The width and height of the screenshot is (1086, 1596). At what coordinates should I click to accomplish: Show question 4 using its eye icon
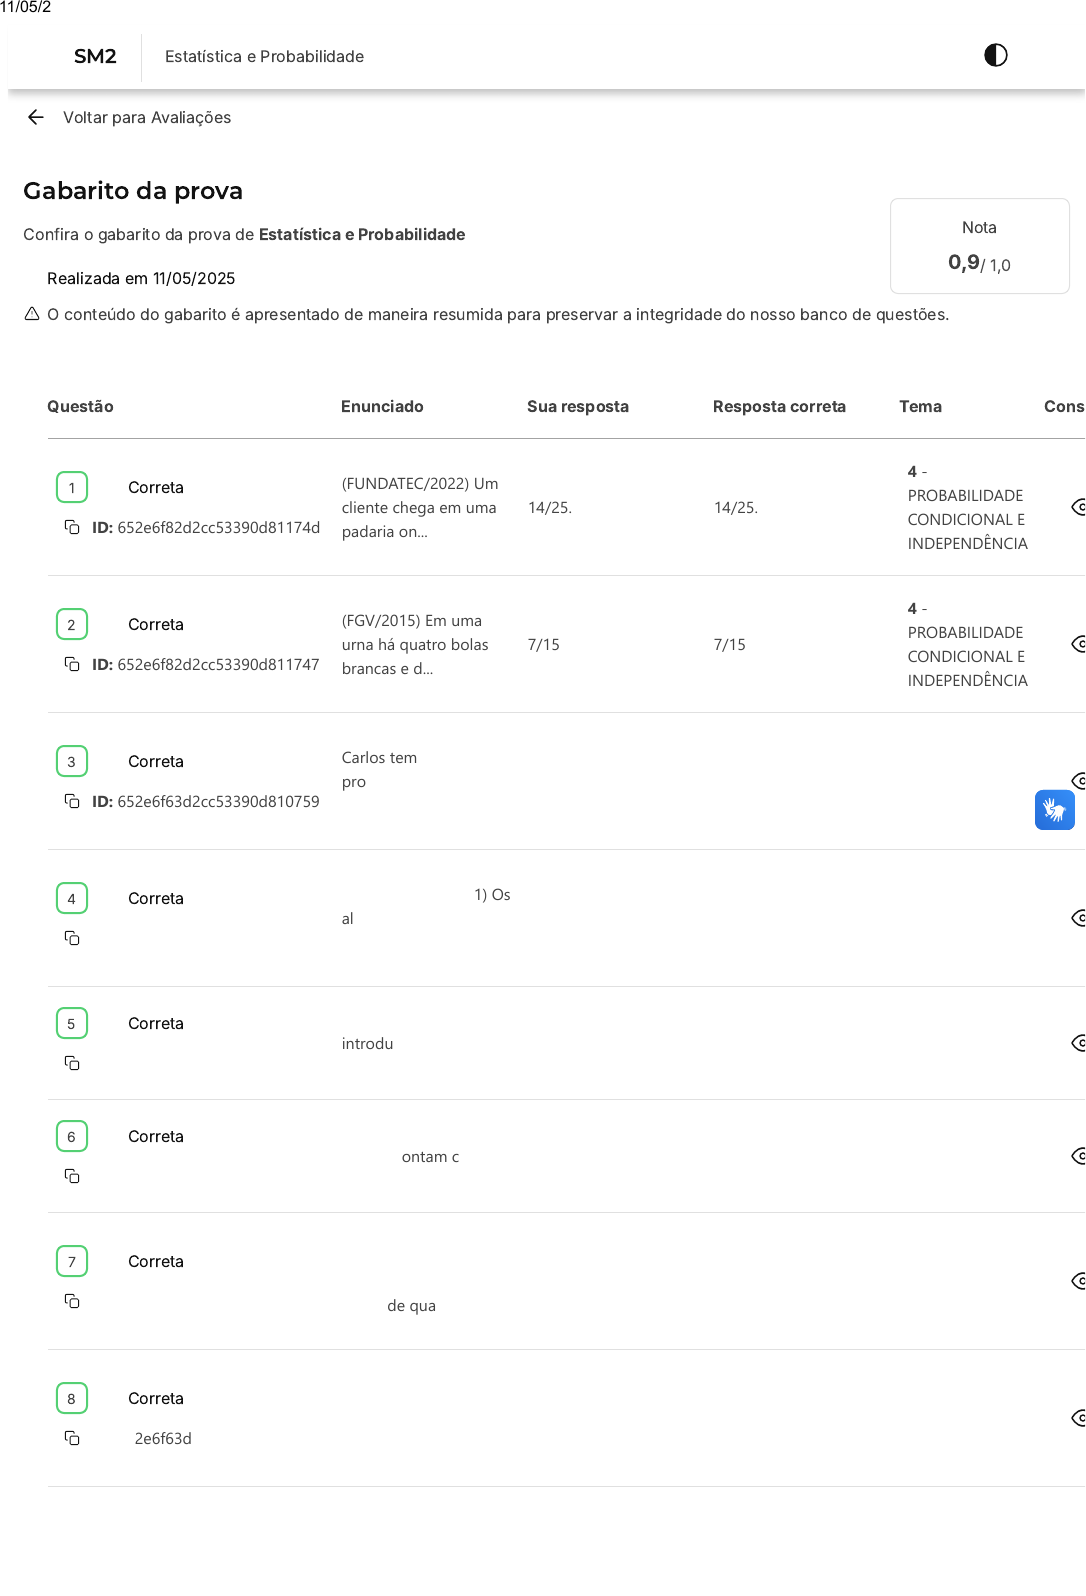tap(1078, 918)
